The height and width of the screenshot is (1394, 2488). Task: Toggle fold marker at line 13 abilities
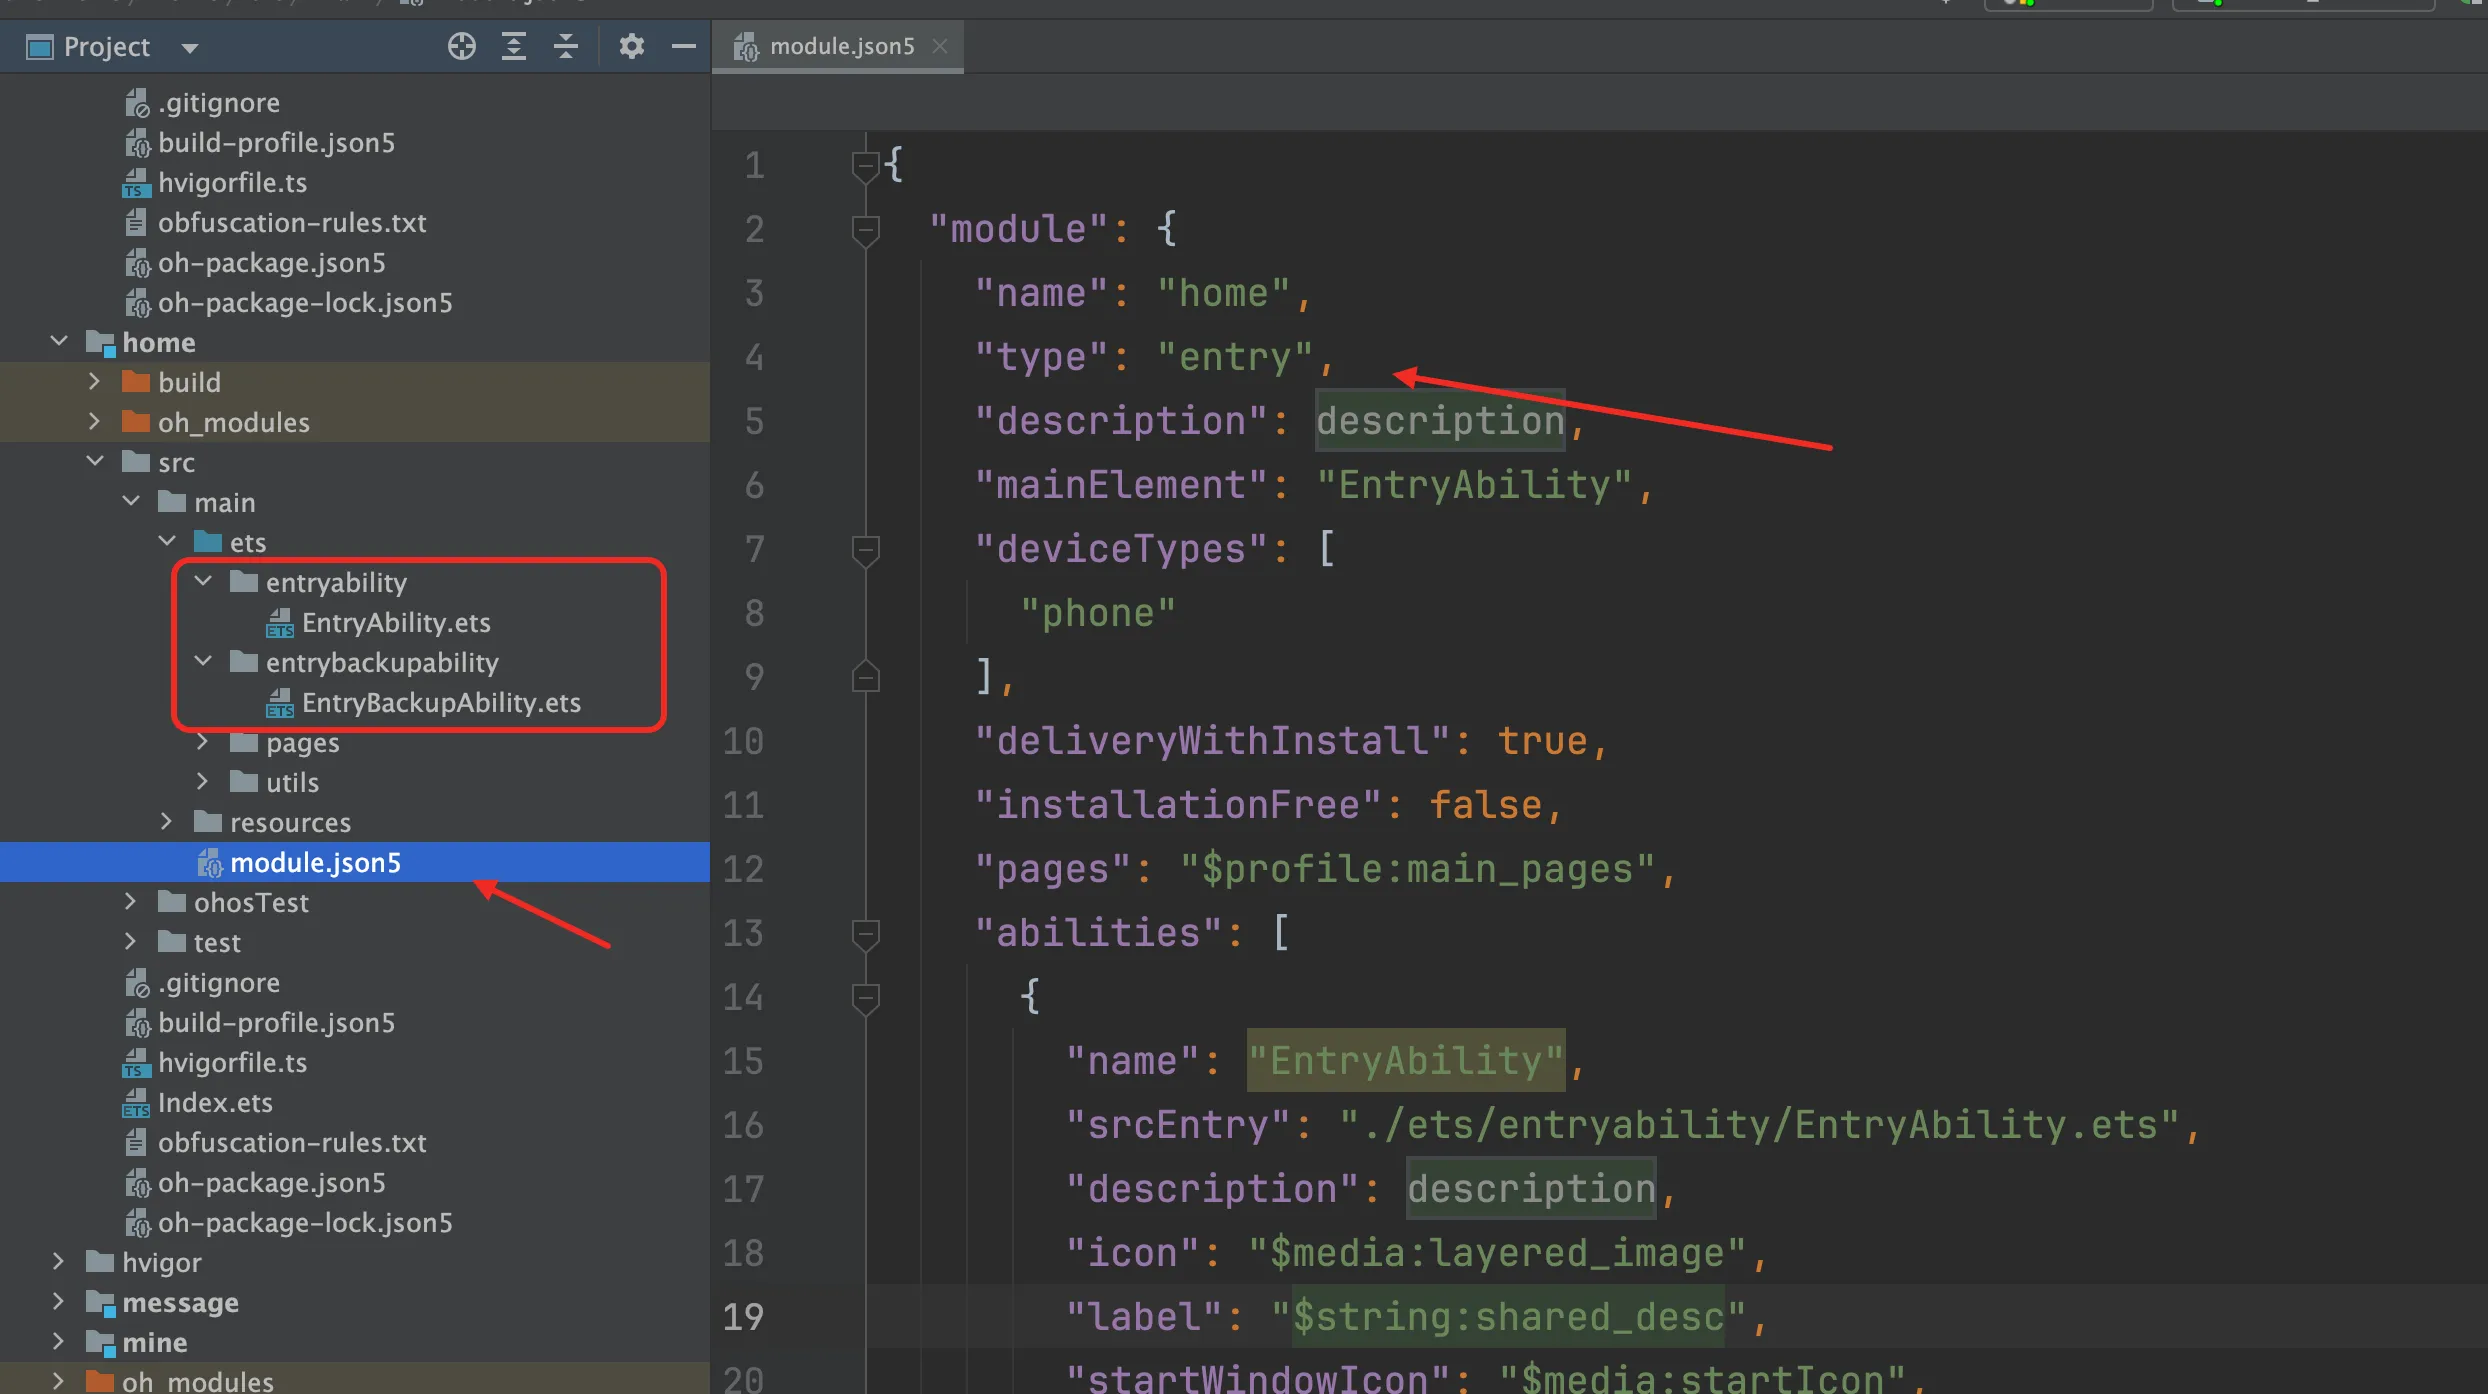865,934
